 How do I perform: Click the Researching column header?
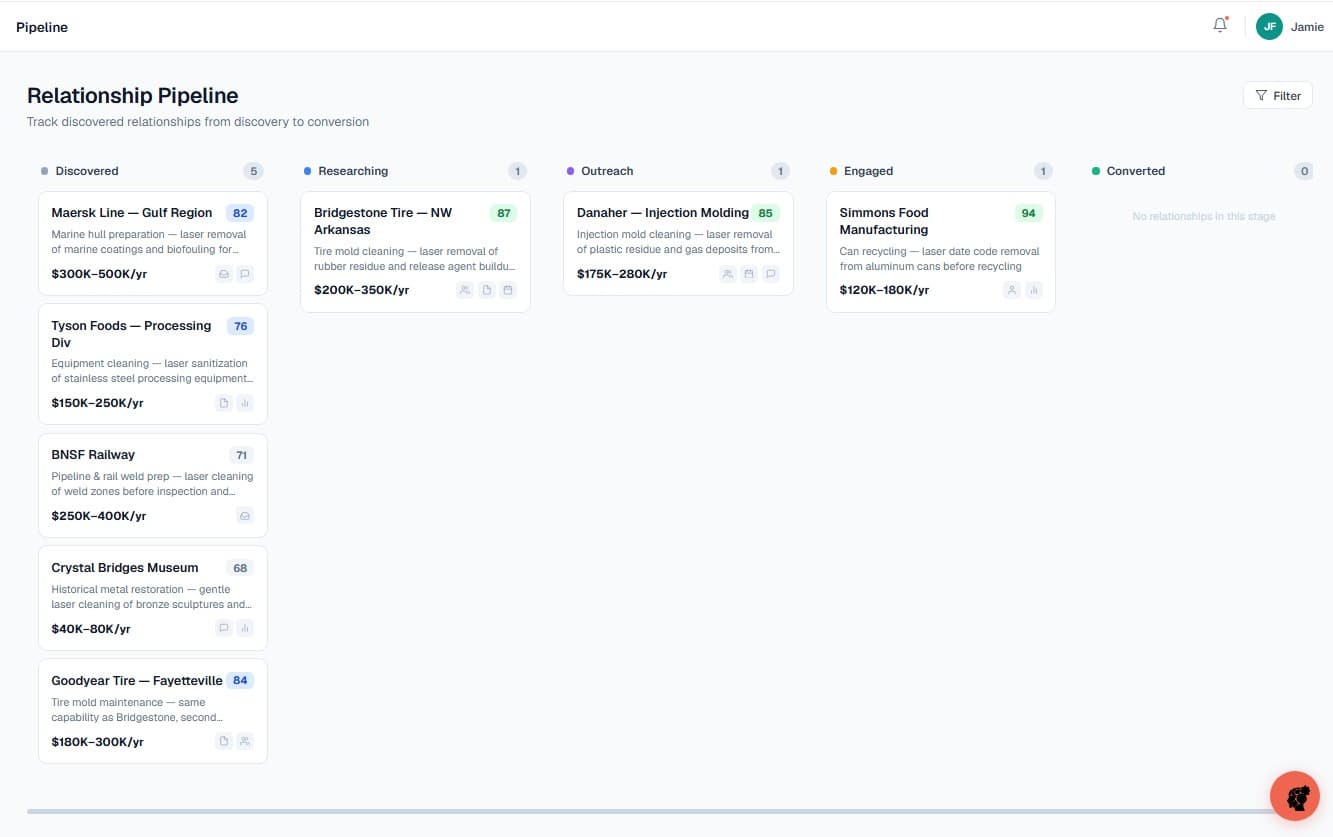(x=353, y=171)
